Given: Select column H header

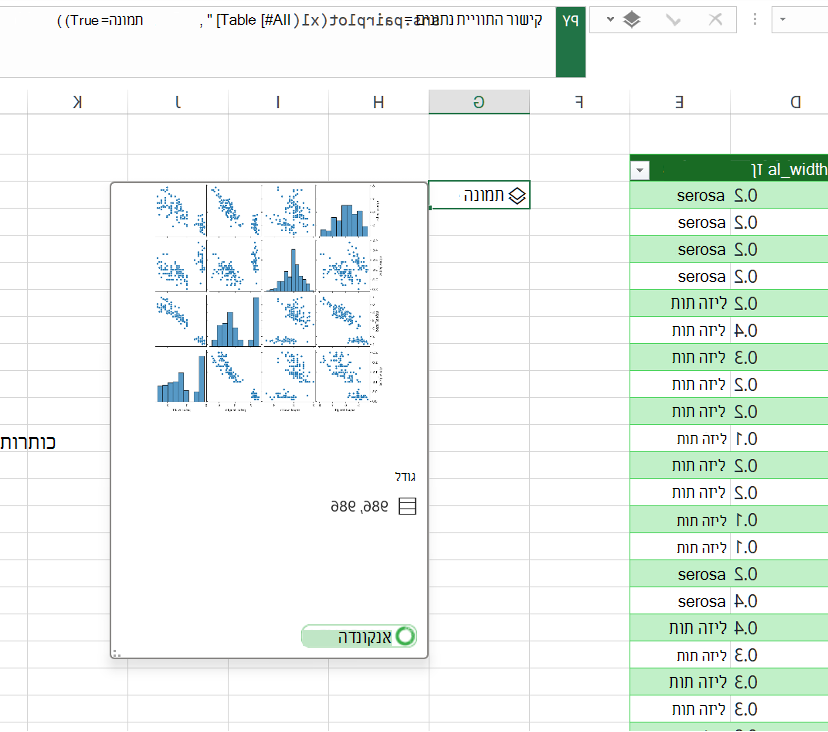Looking at the screenshot, I should point(379,102).
